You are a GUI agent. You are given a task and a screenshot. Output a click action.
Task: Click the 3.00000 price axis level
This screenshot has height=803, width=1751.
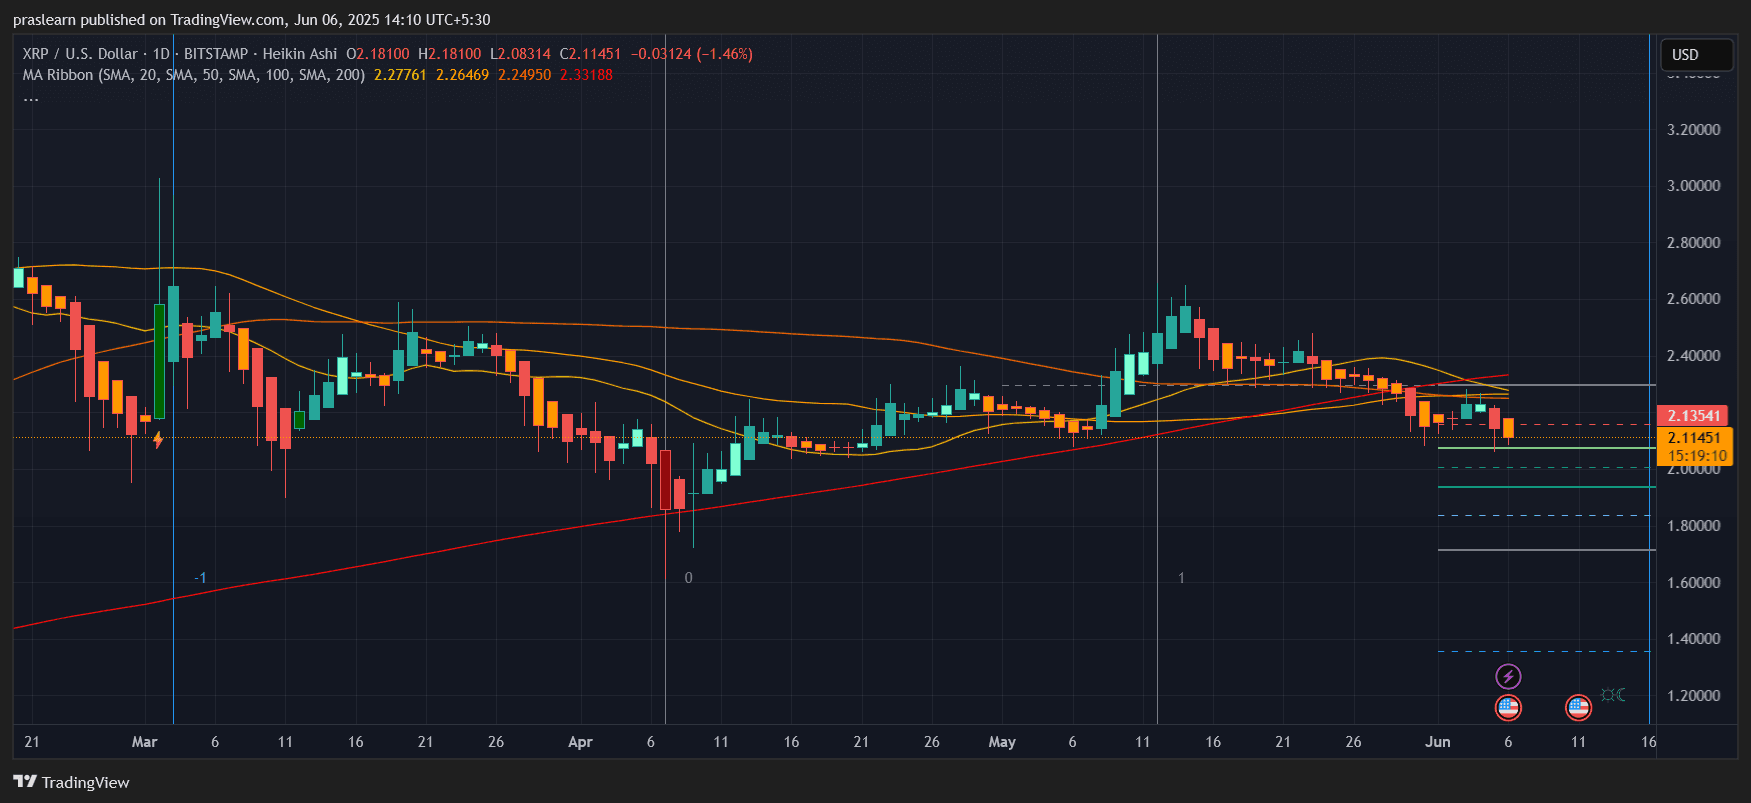click(1693, 186)
